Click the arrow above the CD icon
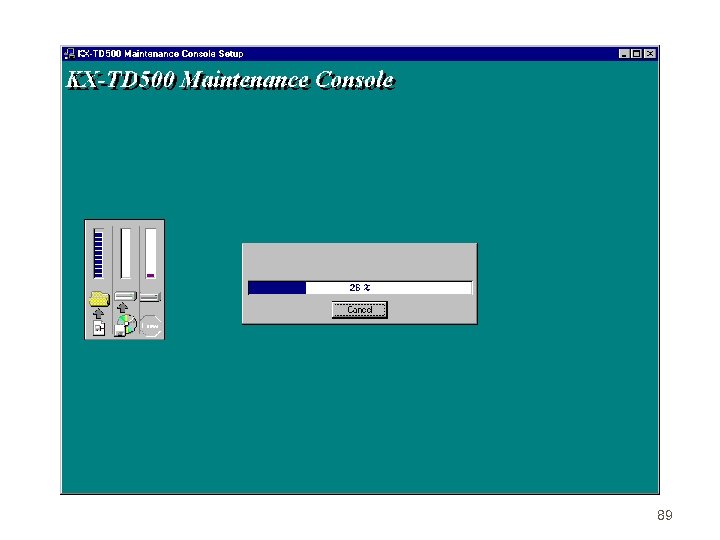The height and width of the screenshot is (540, 720). [x=123, y=307]
